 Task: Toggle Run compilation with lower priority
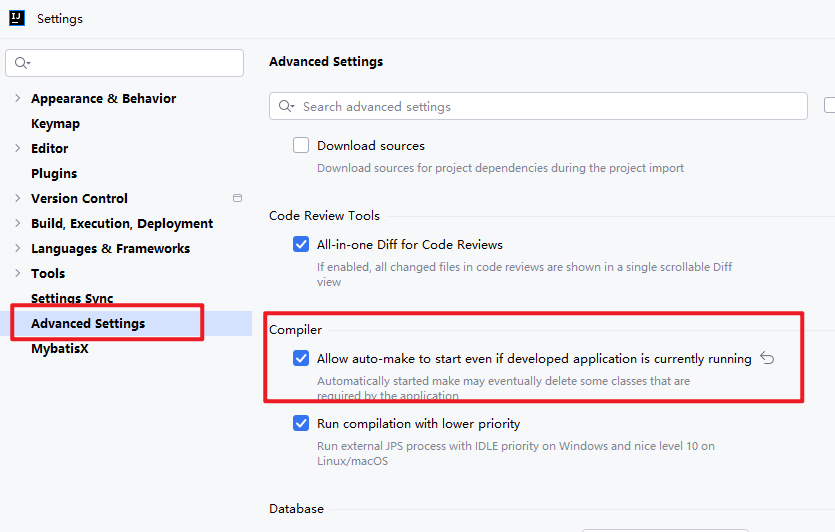point(301,423)
